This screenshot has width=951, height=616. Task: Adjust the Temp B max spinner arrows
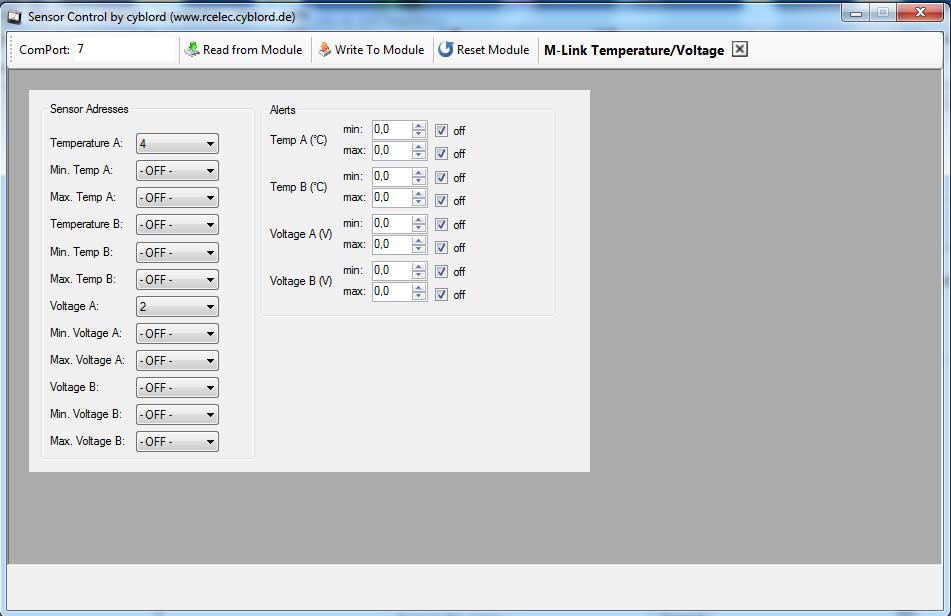(418, 198)
